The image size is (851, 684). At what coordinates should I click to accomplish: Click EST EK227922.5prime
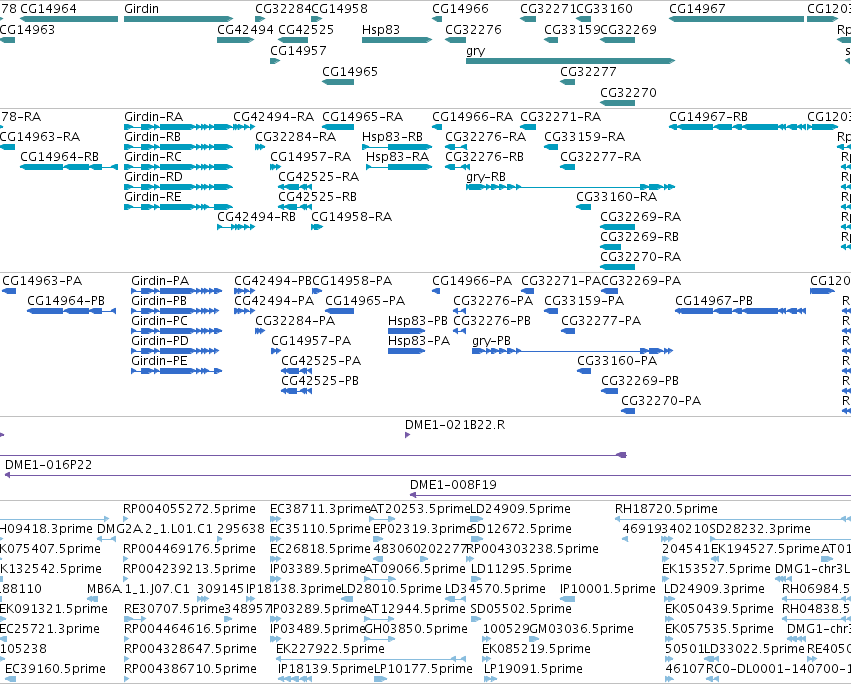pos(330,649)
